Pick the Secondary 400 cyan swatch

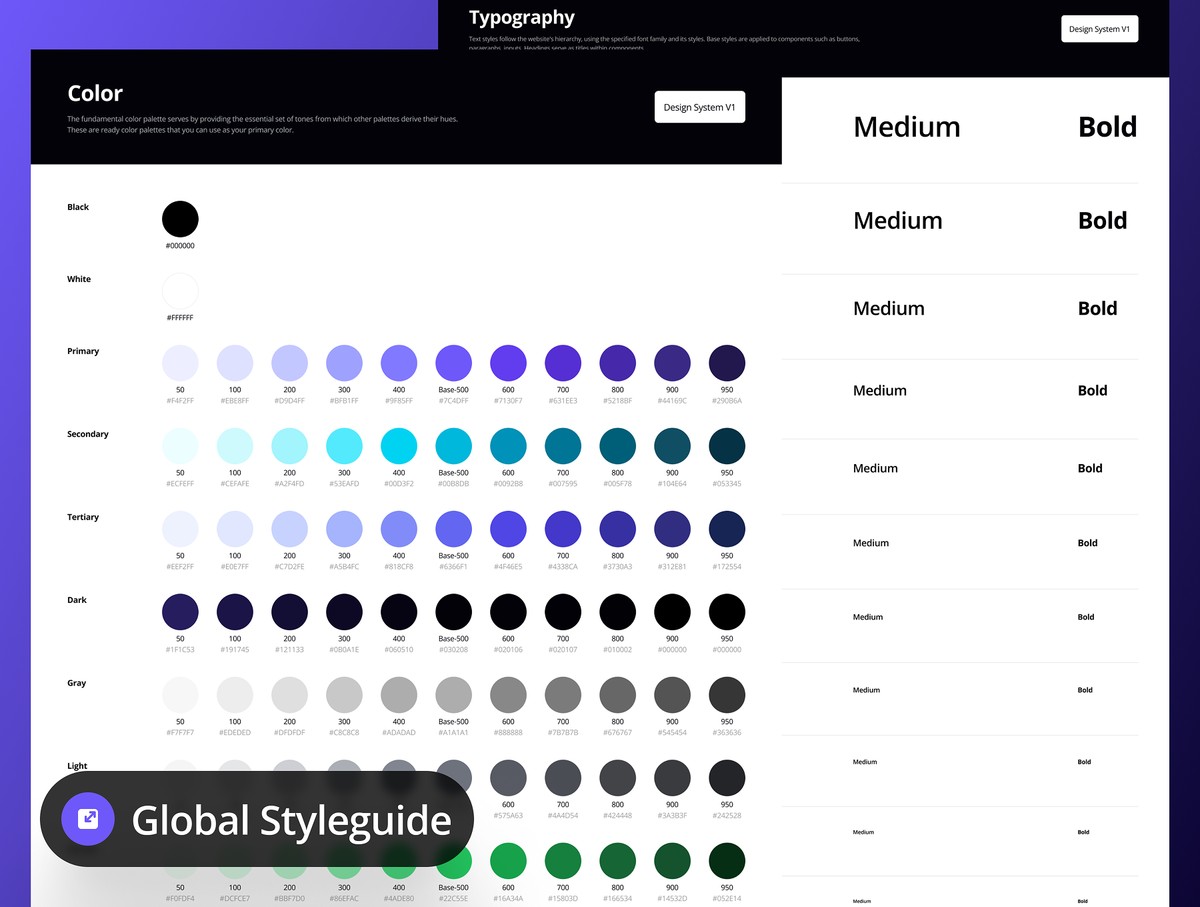tap(399, 445)
